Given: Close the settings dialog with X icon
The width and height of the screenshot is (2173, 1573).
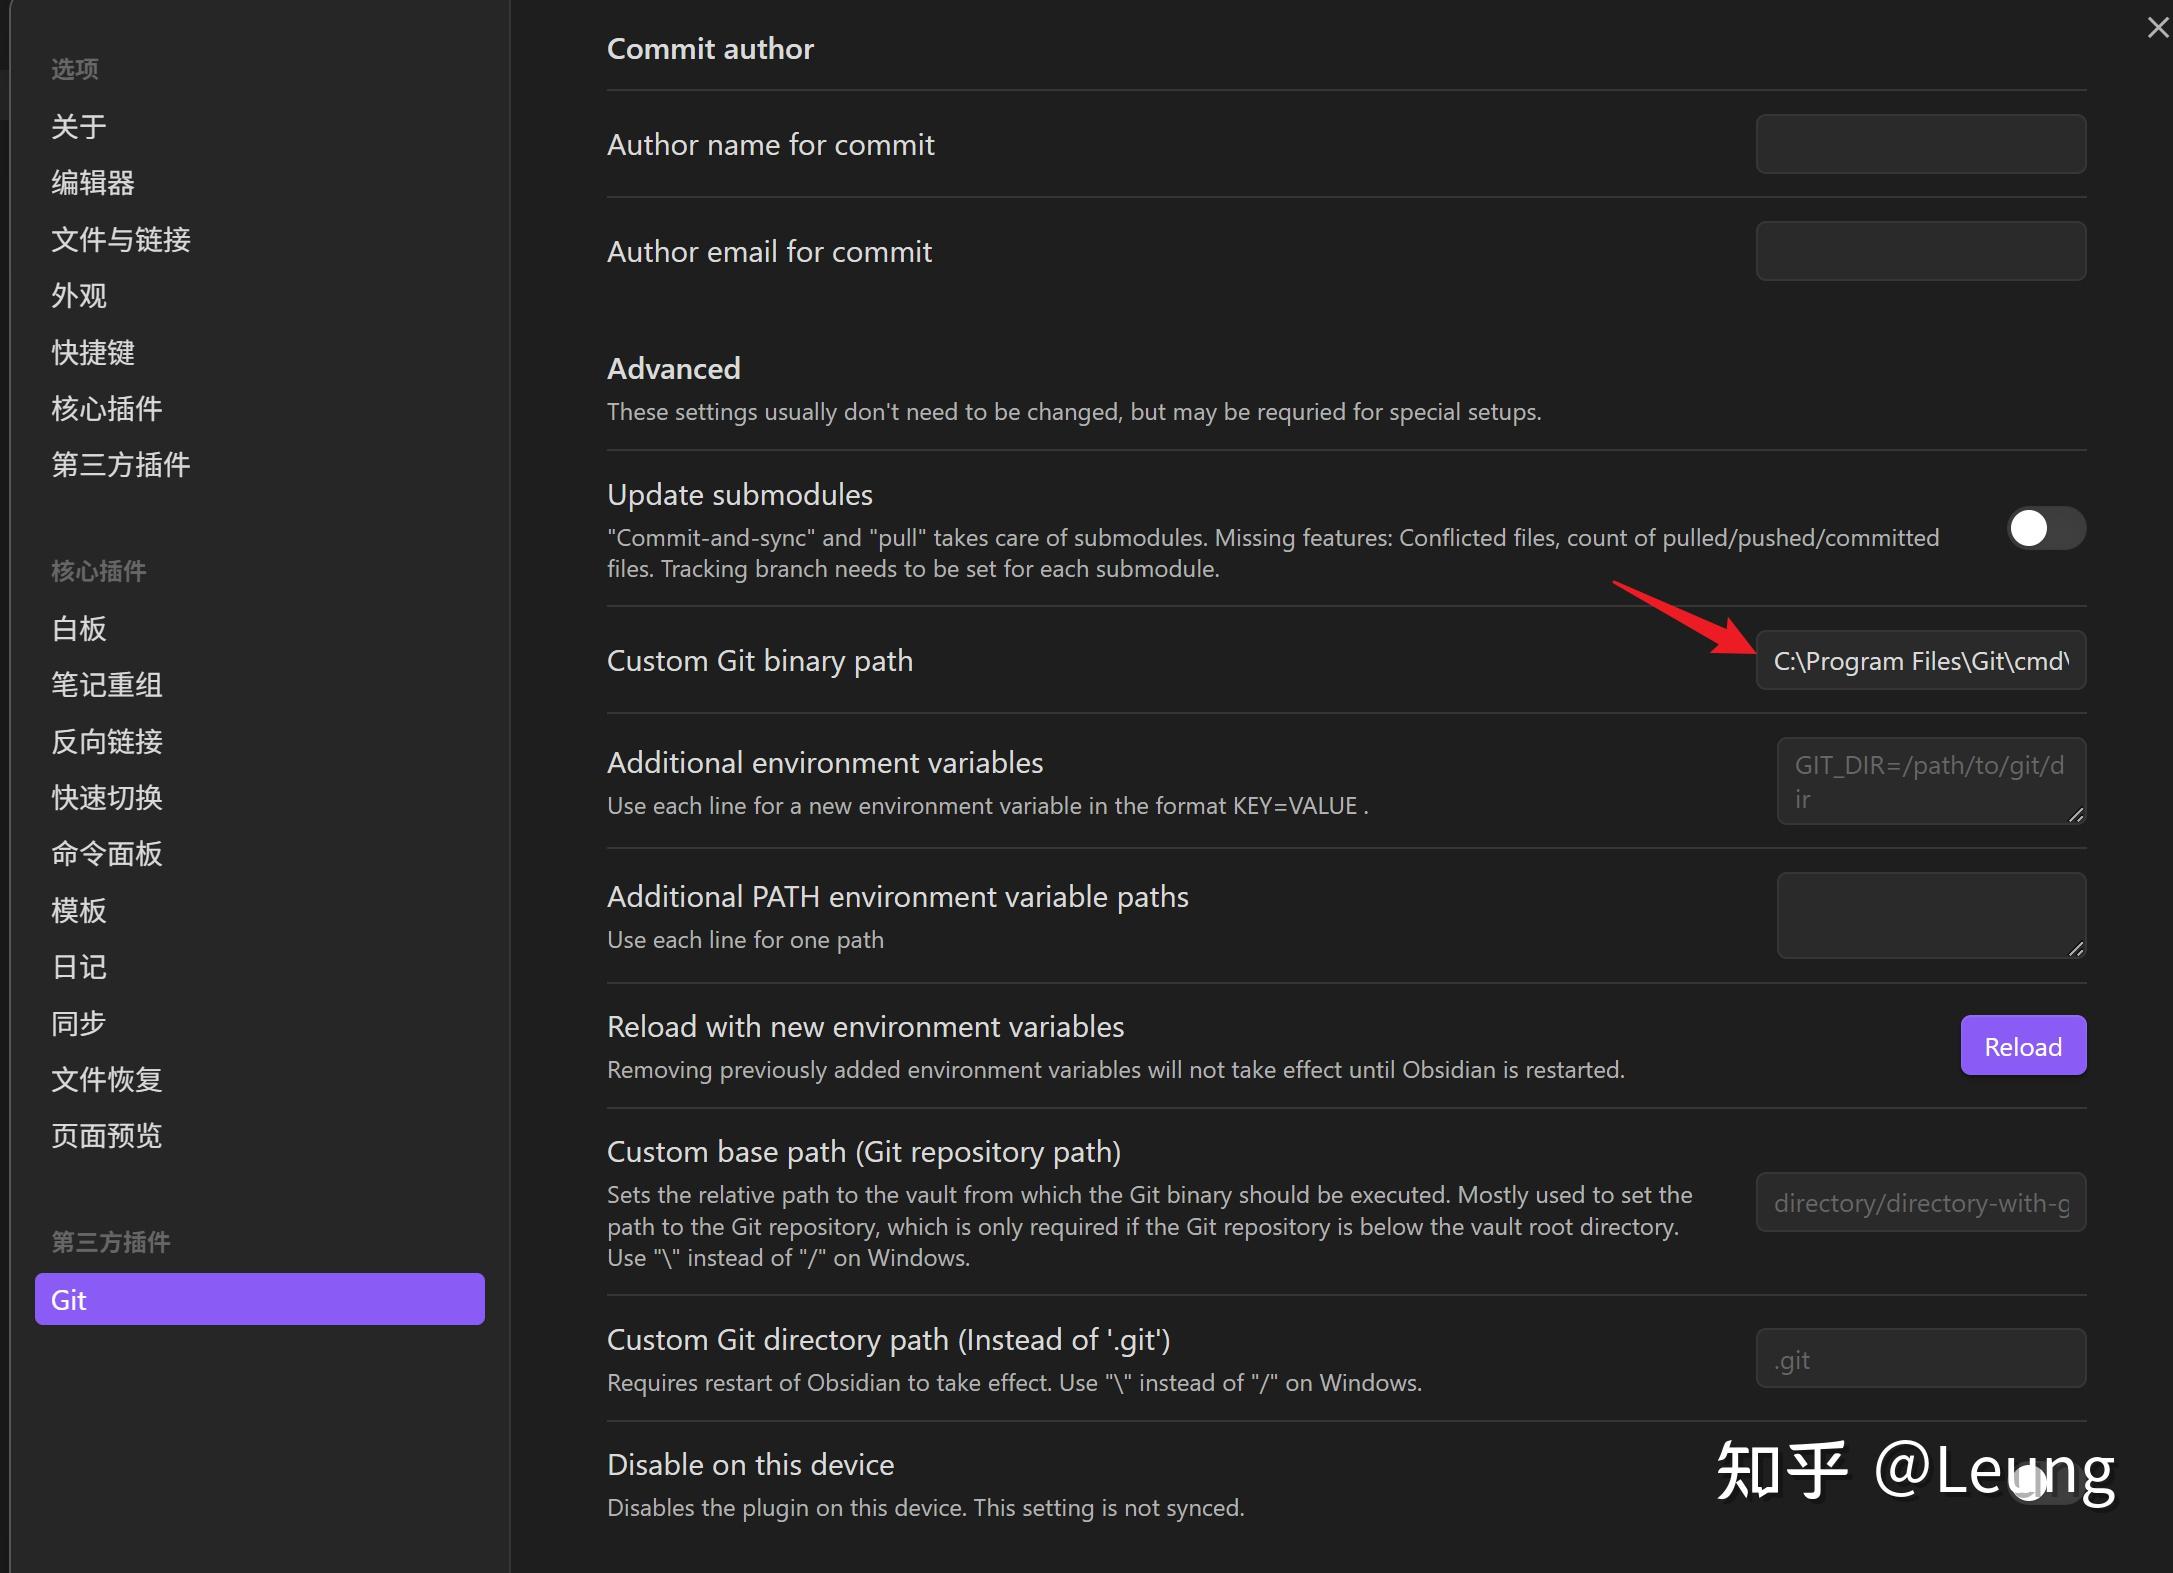Looking at the screenshot, I should [x=2157, y=28].
